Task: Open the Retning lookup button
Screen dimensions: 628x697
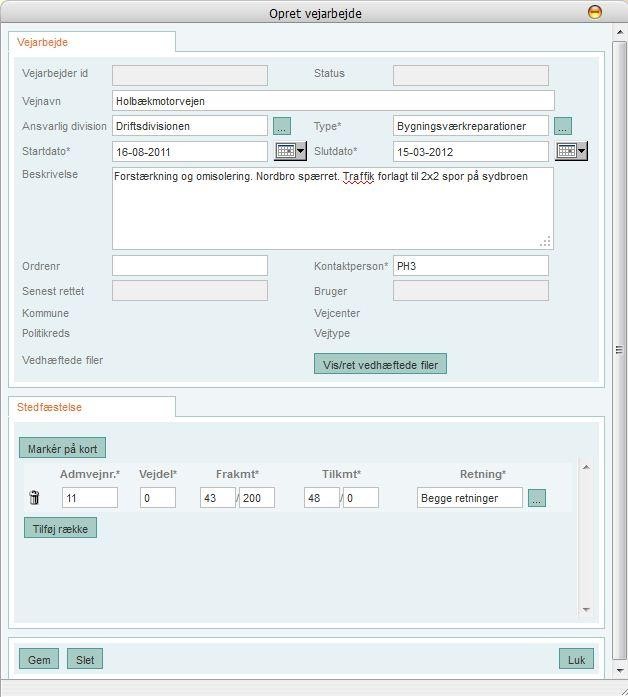Action: pyautogui.click(x=537, y=498)
